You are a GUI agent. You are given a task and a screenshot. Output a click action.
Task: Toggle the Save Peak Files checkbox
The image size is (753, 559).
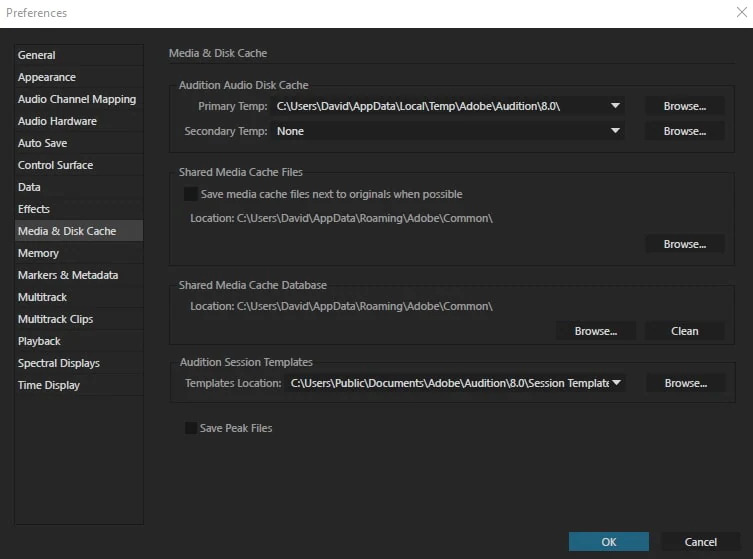tap(191, 428)
